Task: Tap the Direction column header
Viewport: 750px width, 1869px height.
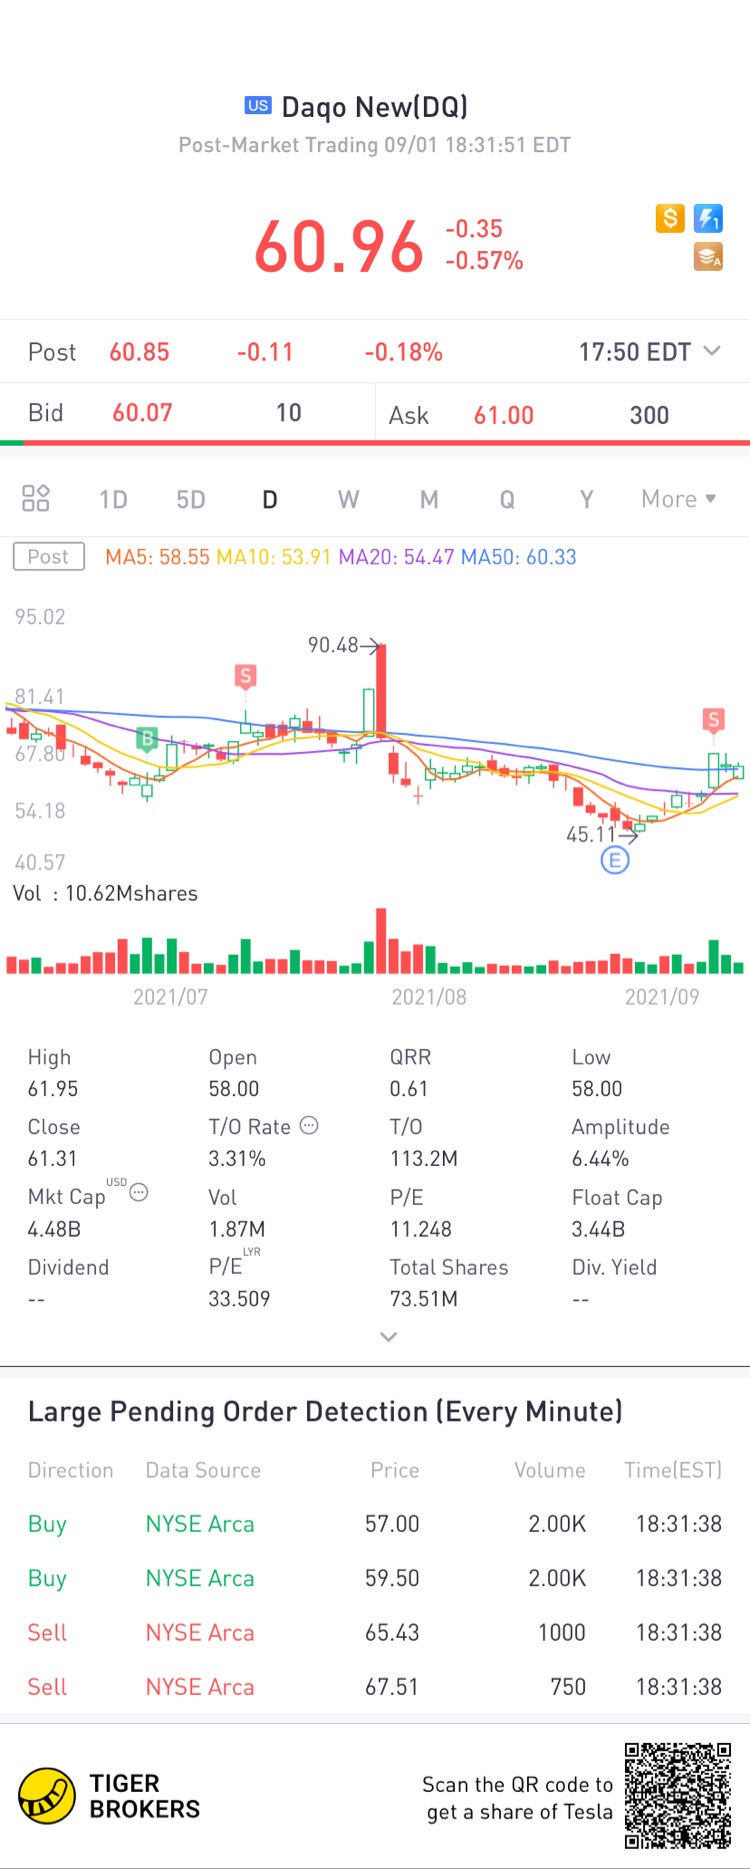Action: (71, 1470)
